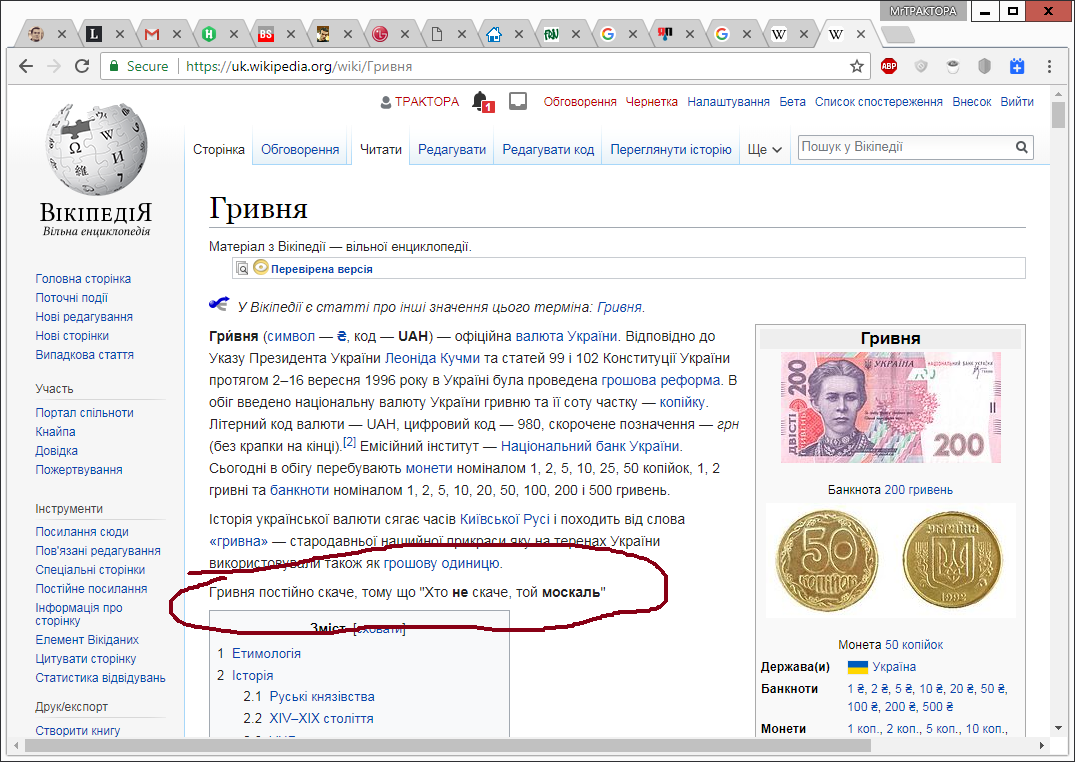
Task: Switch to the BS favicon tab
Action: 265,34
